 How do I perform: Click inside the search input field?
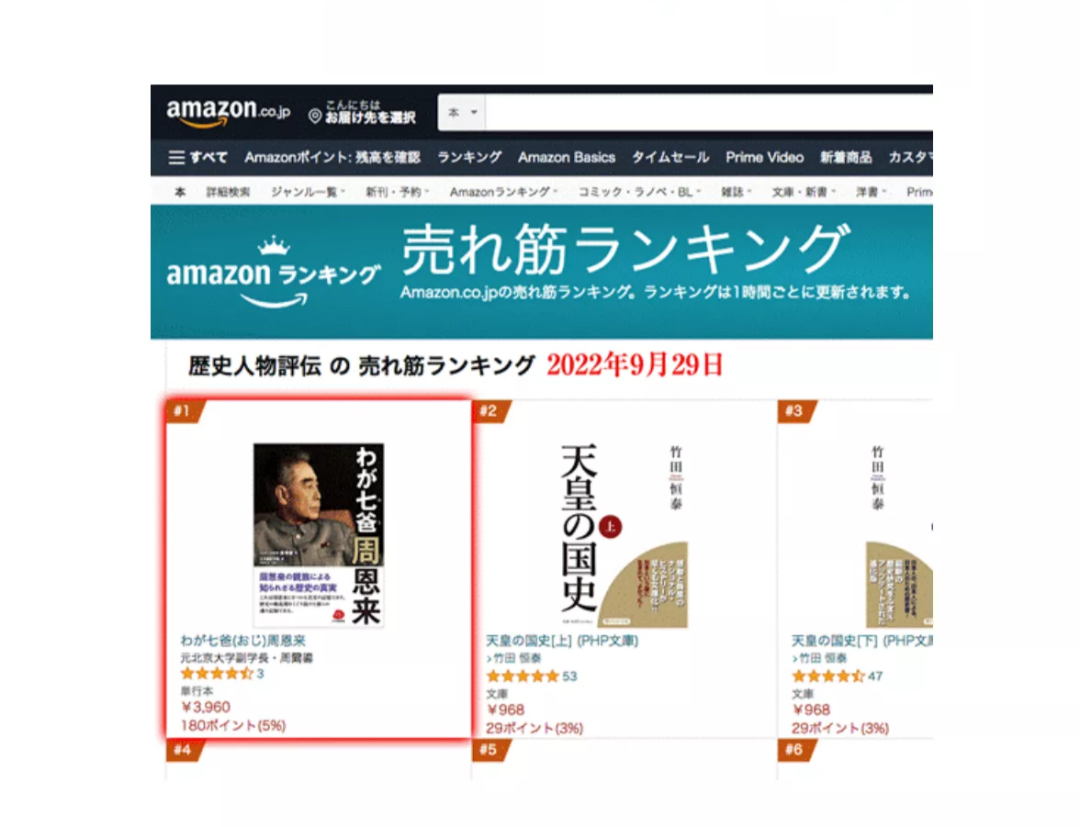pos(709,112)
